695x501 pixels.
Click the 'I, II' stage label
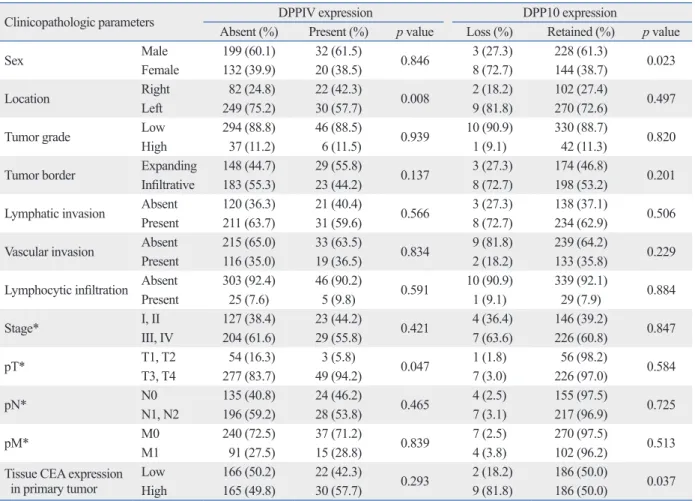pos(150,319)
